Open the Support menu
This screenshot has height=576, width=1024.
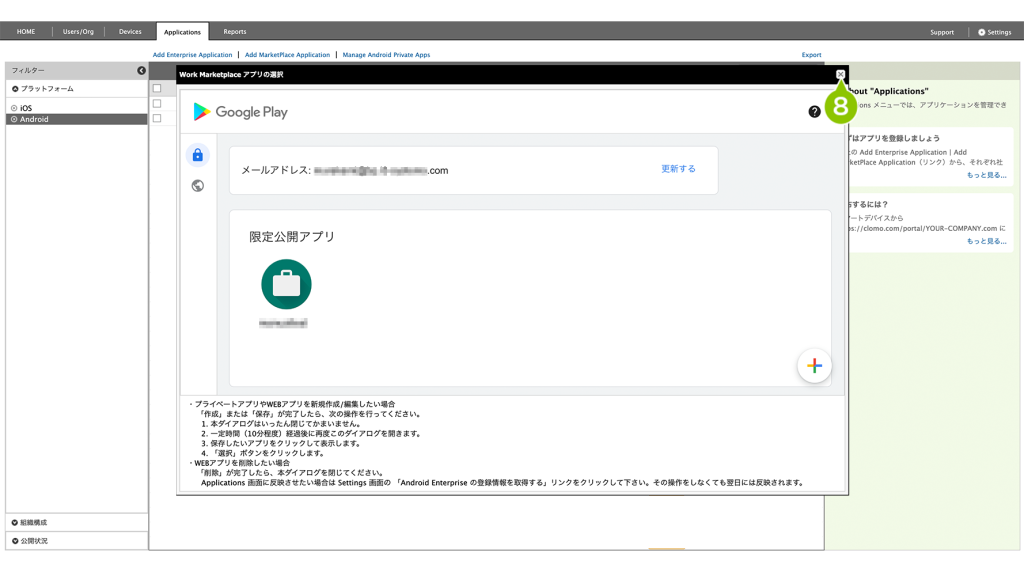[942, 32]
